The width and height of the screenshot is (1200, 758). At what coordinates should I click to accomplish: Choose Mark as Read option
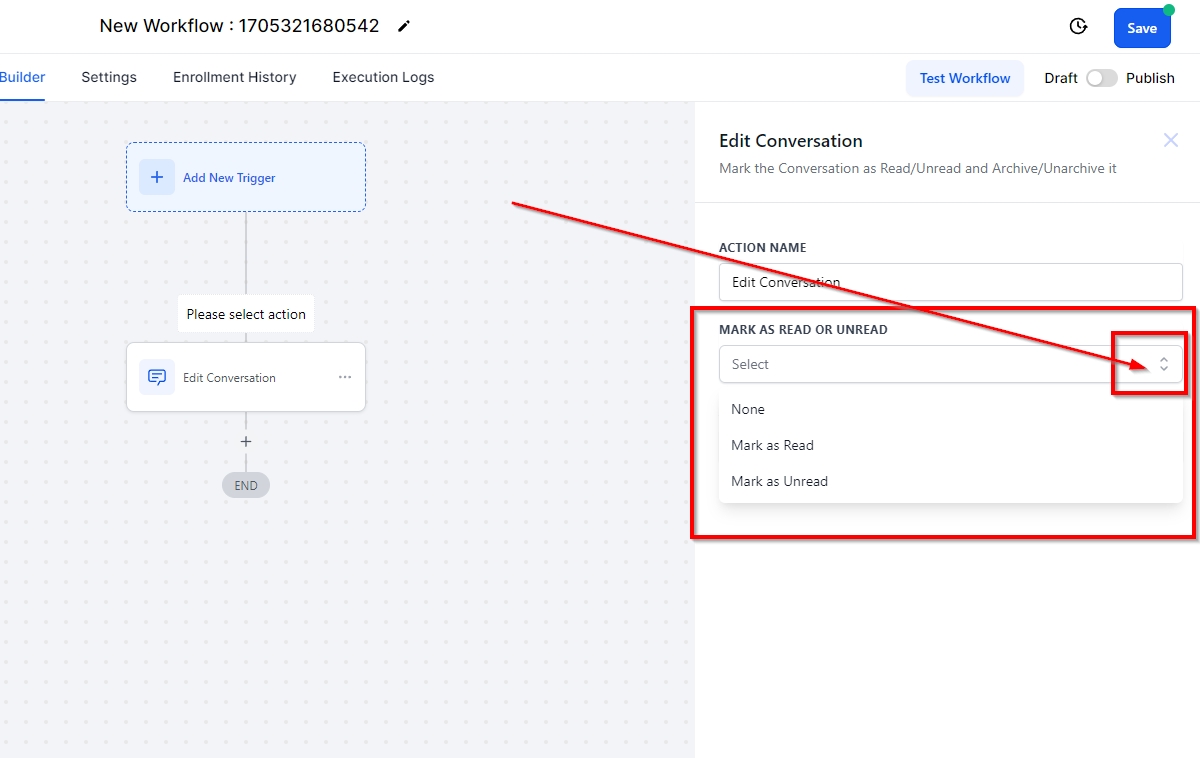click(772, 445)
